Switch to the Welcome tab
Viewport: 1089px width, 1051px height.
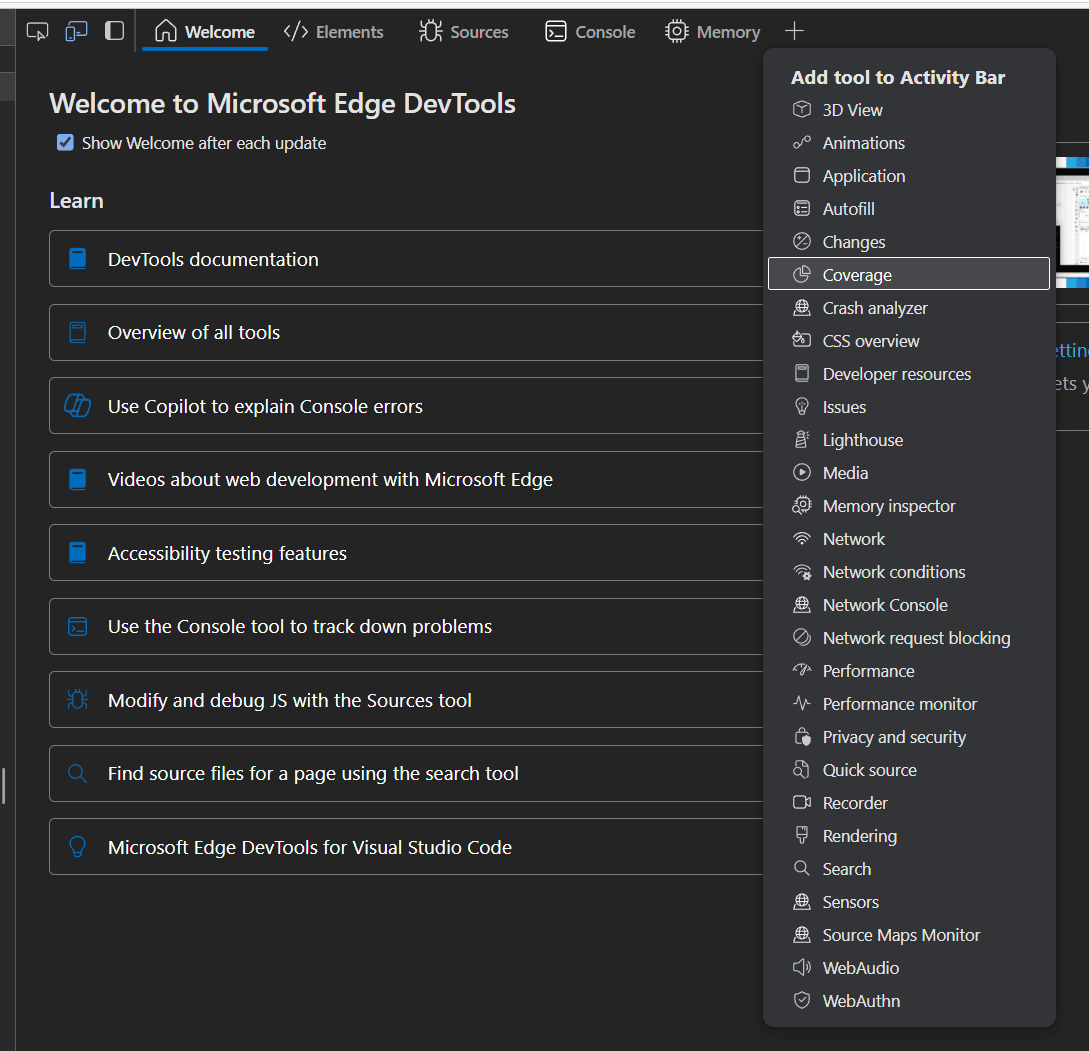[x=205, y=31]
